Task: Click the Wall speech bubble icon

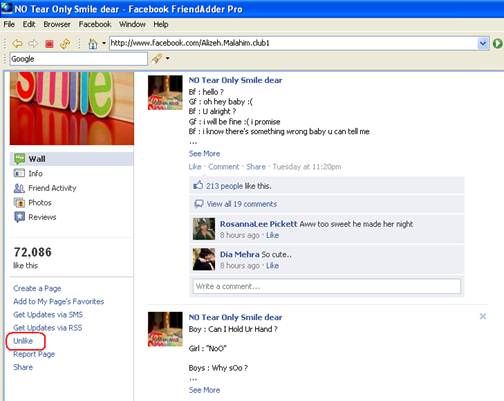Action: pyautogui.click(x=20, y=159)
